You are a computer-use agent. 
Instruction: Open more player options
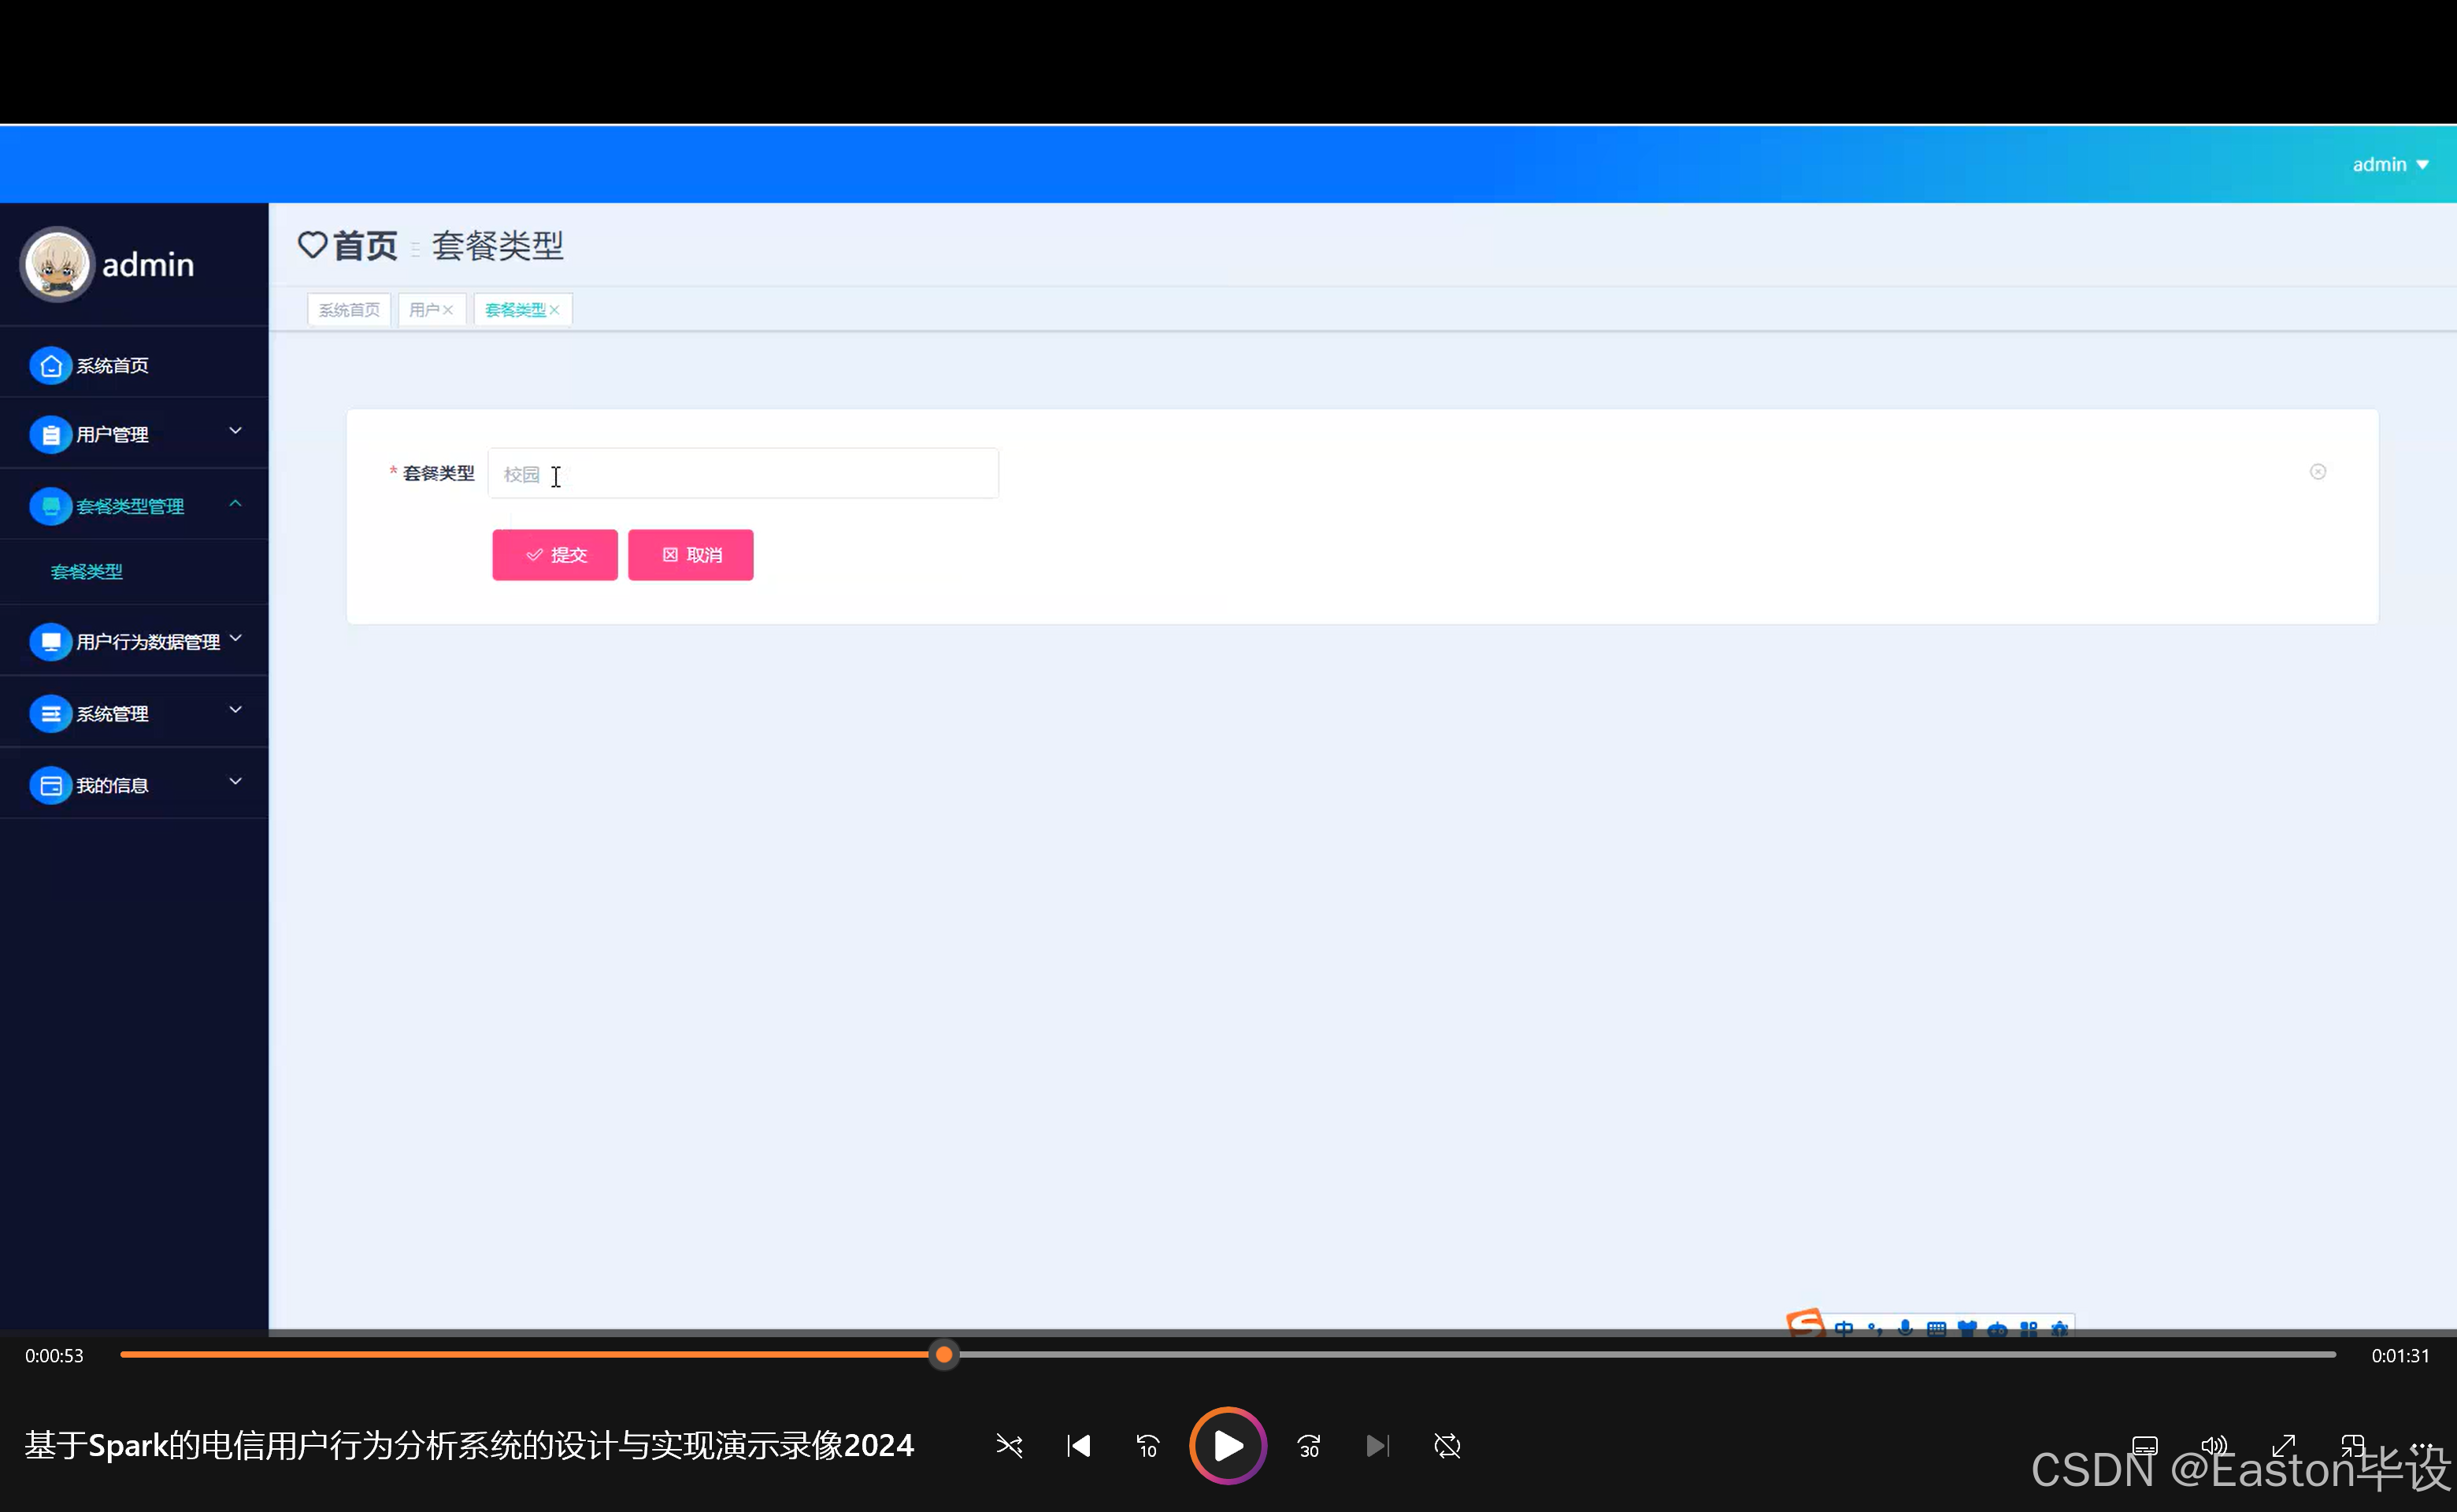pyautogui.click(x=2421, y=1446)
